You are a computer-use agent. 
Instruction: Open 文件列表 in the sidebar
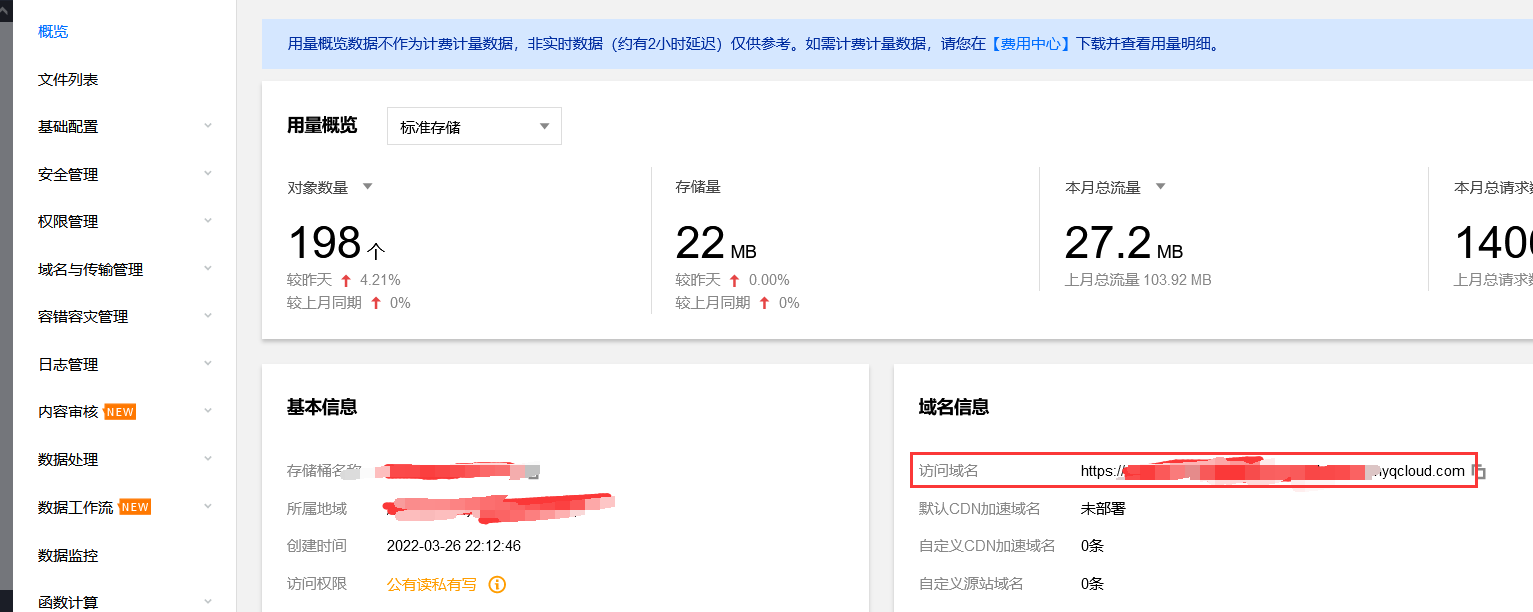[68, 79]
